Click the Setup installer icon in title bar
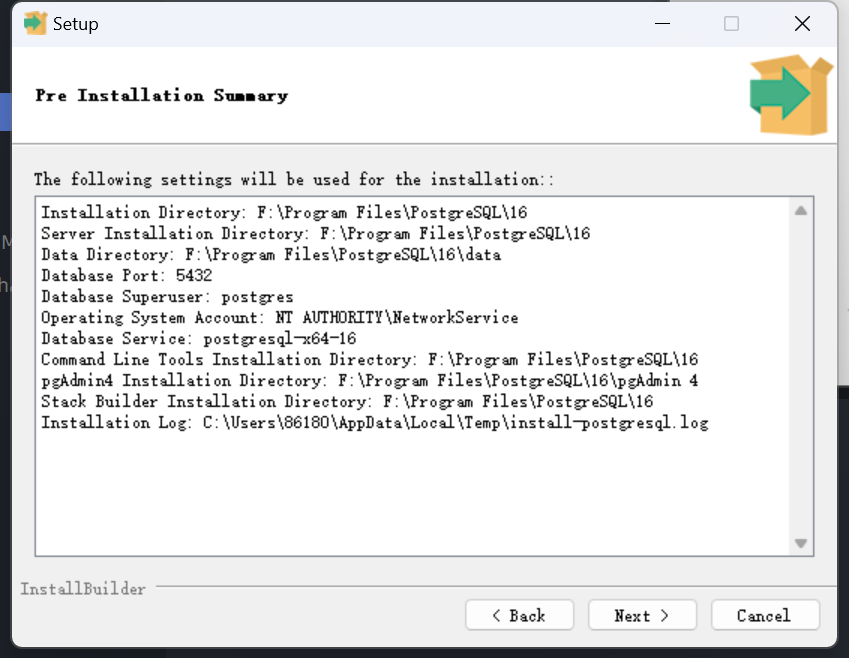Image resolution: width=849 pixels, height=658 pixels. [x=35, y=23]
